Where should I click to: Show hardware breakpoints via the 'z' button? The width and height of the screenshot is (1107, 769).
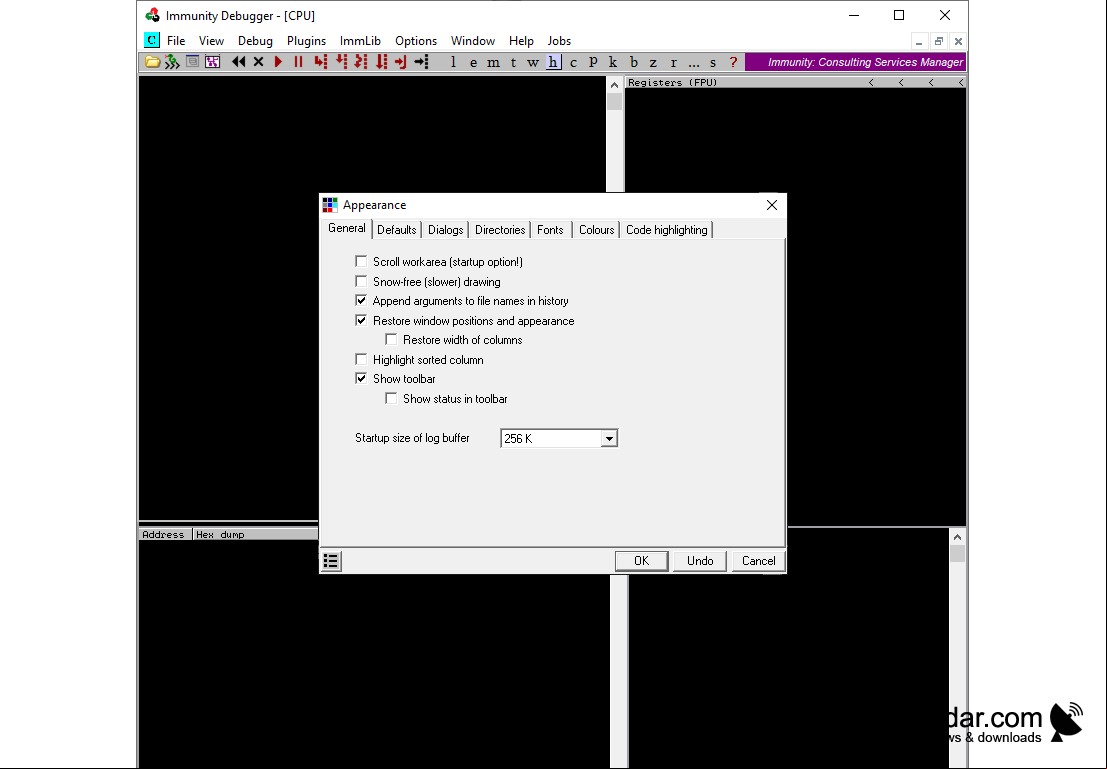(x=653, y=62)
